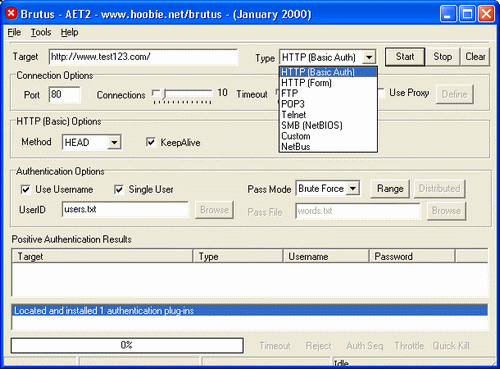Click the Target URL input field

(x=143, y=57)
